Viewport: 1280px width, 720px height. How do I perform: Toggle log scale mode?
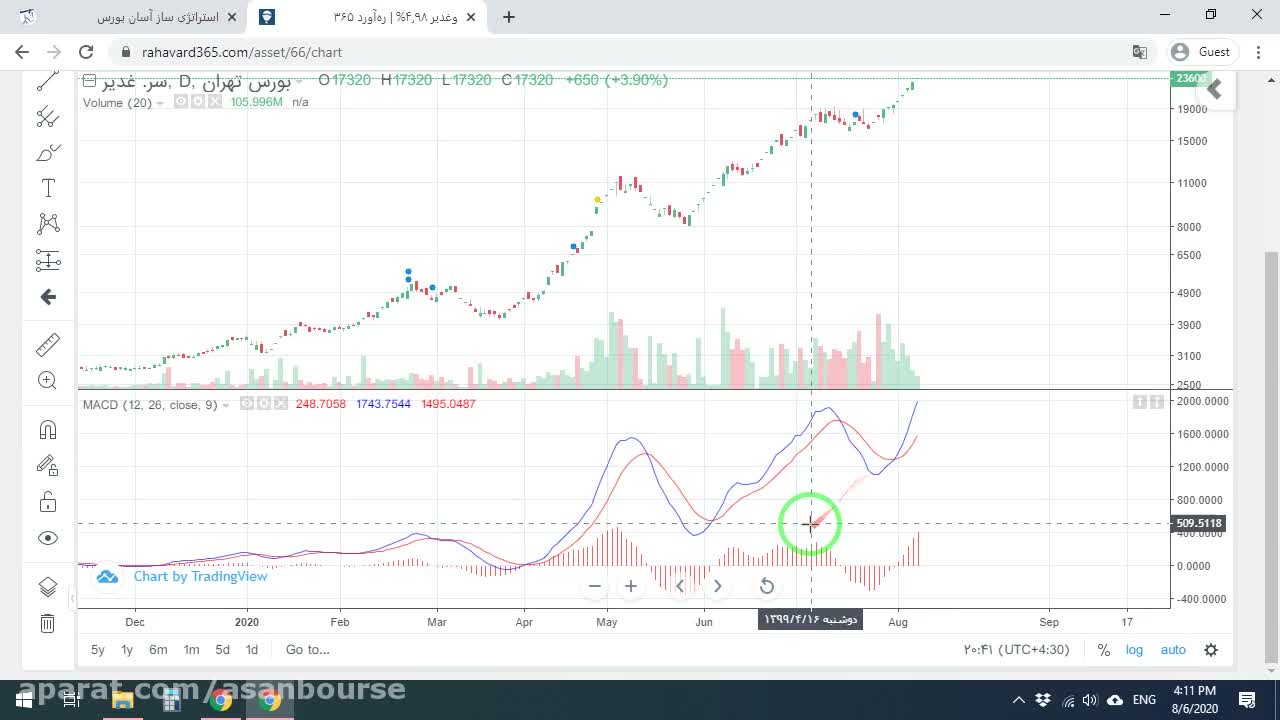click(x=1134, y=650)
